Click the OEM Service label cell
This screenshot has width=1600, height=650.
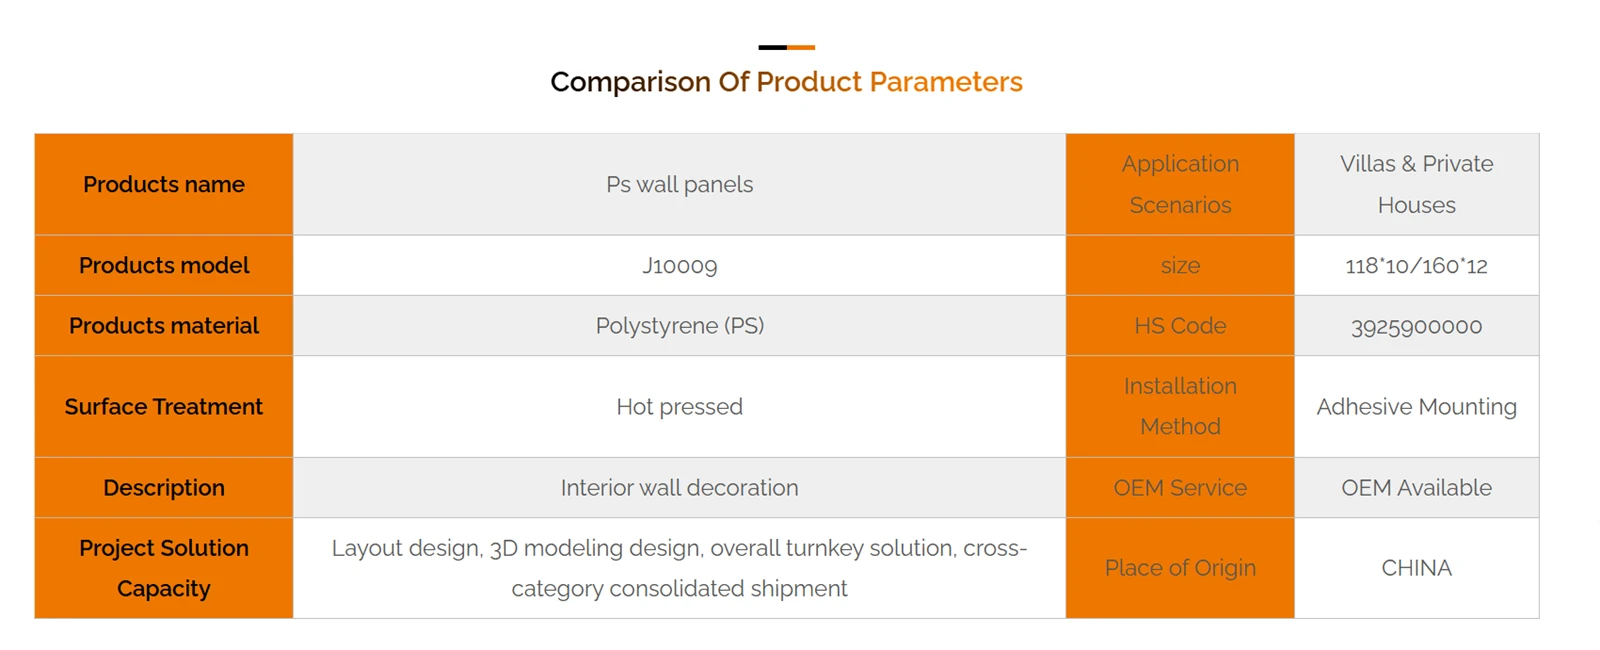click(1180, 487)
